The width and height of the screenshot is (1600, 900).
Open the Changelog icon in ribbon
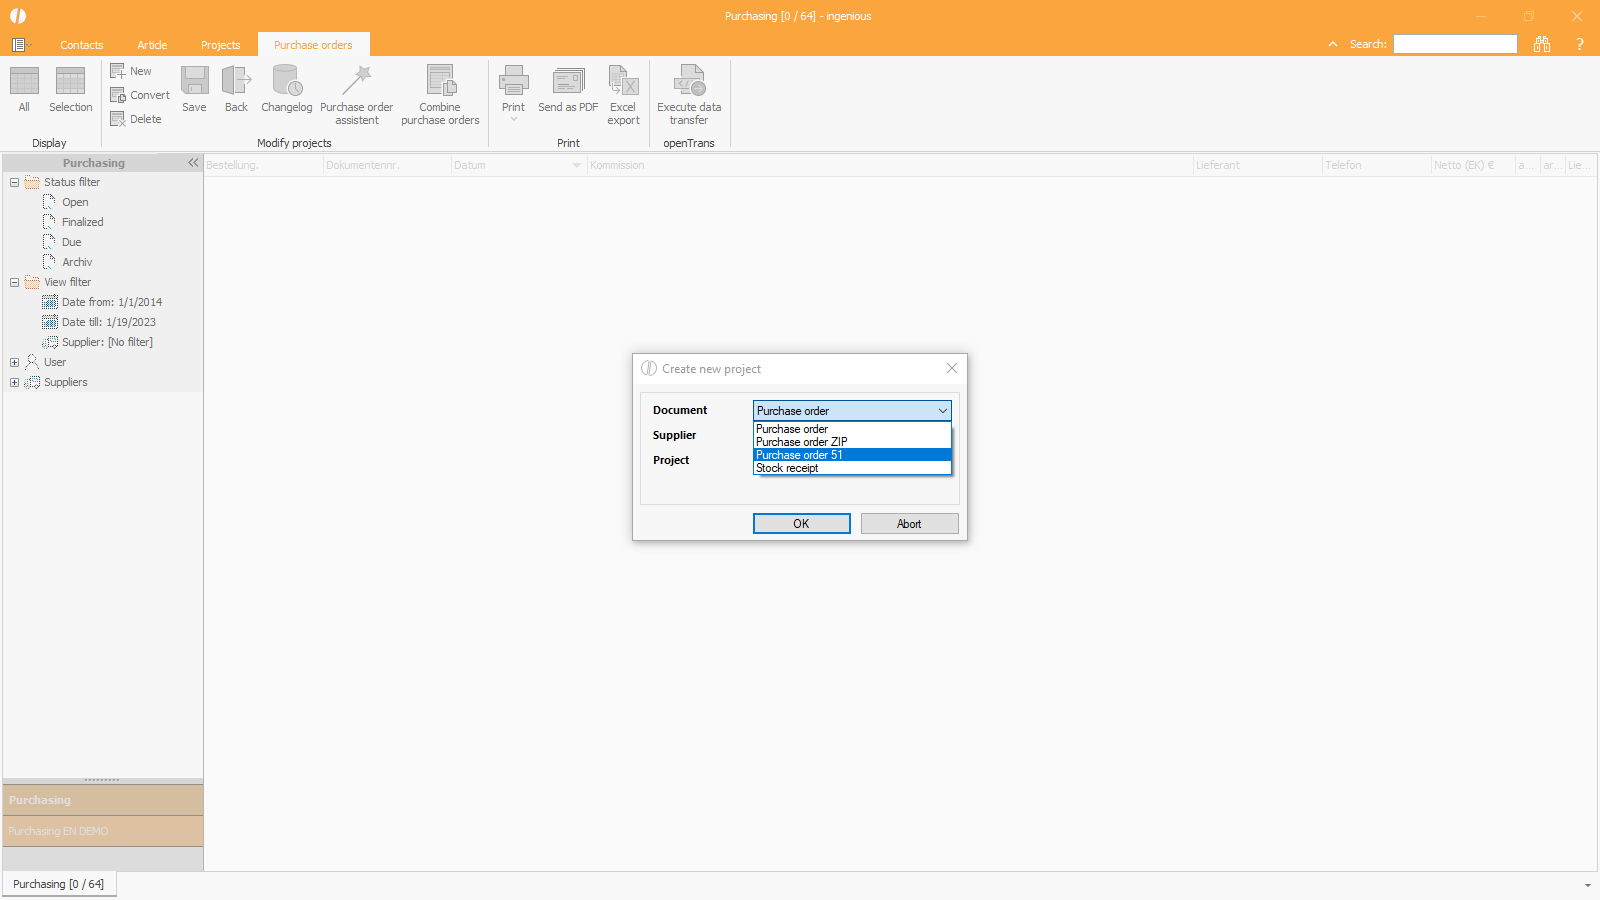(287, 81)
